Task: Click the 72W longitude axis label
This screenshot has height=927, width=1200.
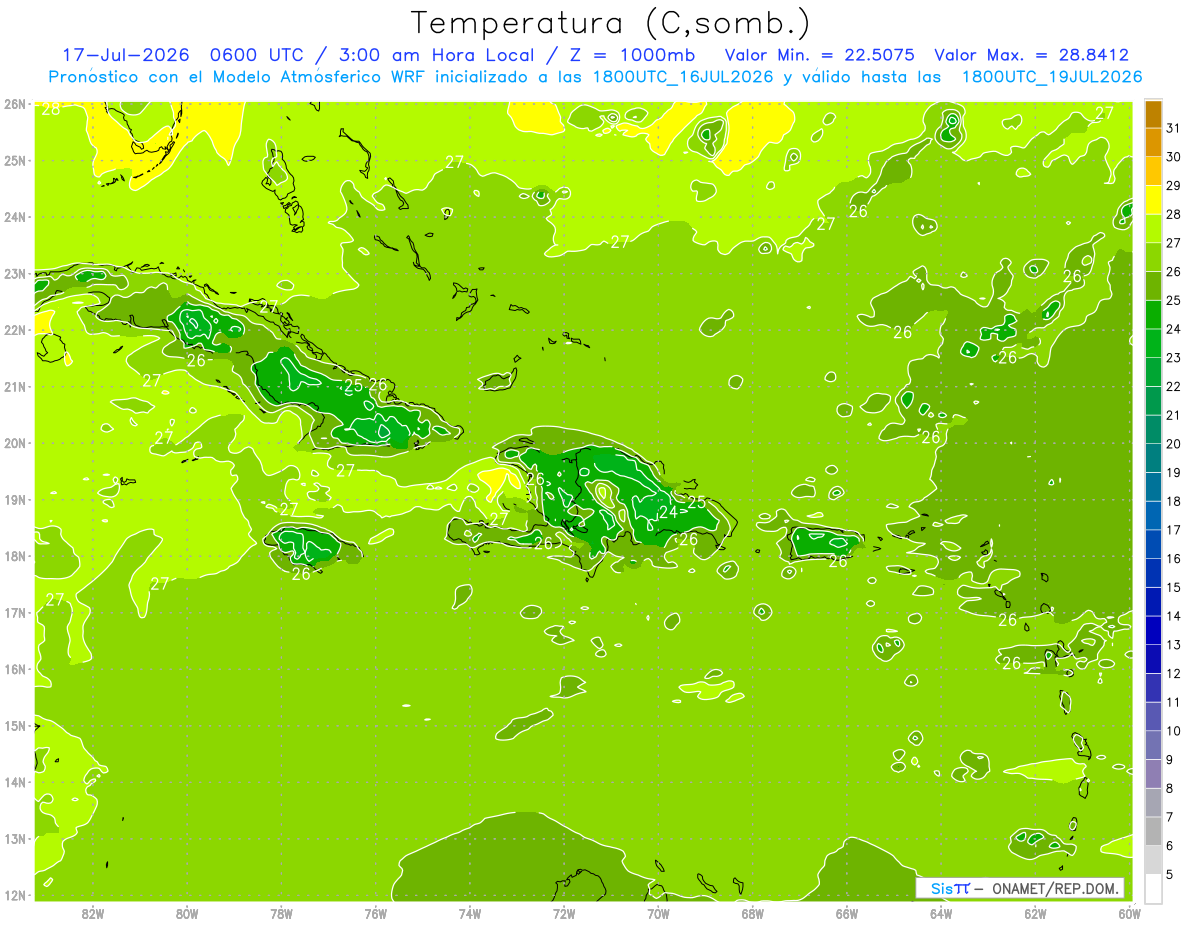Action: (x=564, y=913)
